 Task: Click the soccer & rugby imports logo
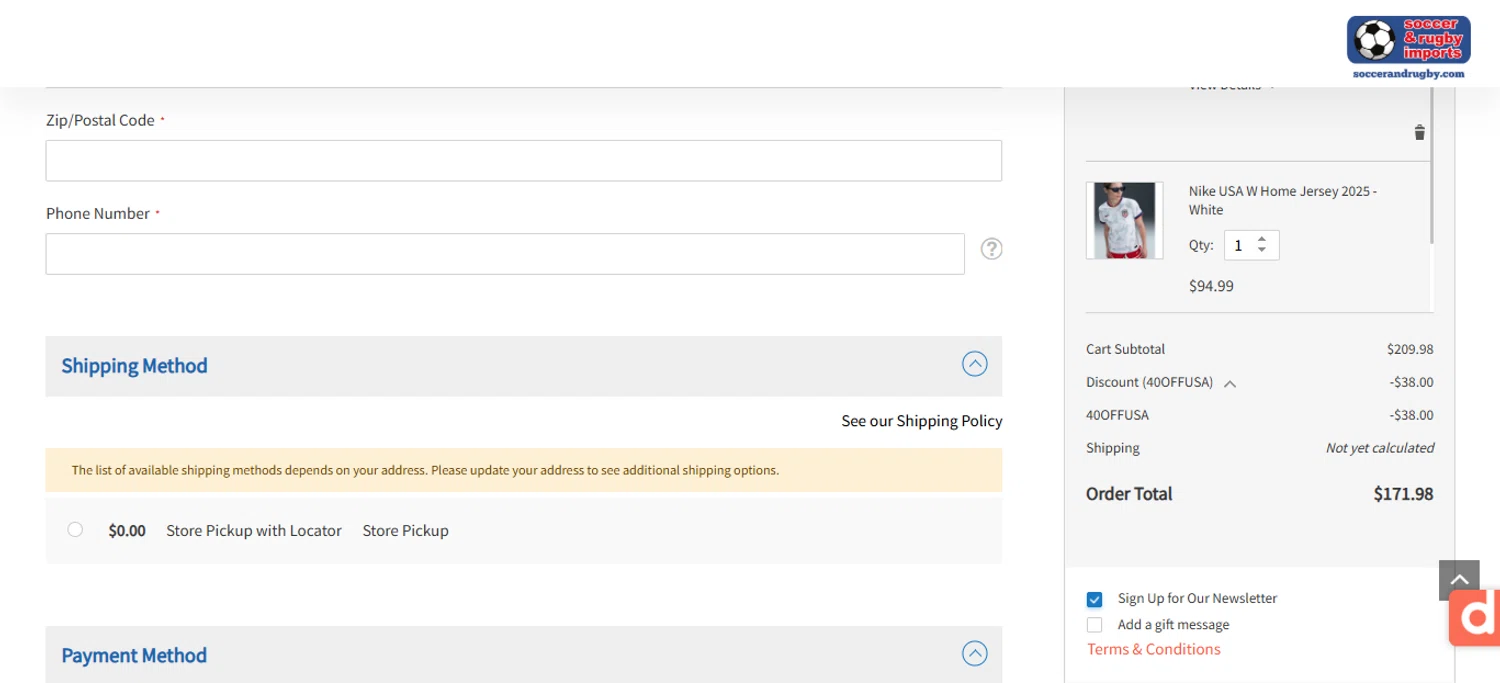pos(1408,47)
